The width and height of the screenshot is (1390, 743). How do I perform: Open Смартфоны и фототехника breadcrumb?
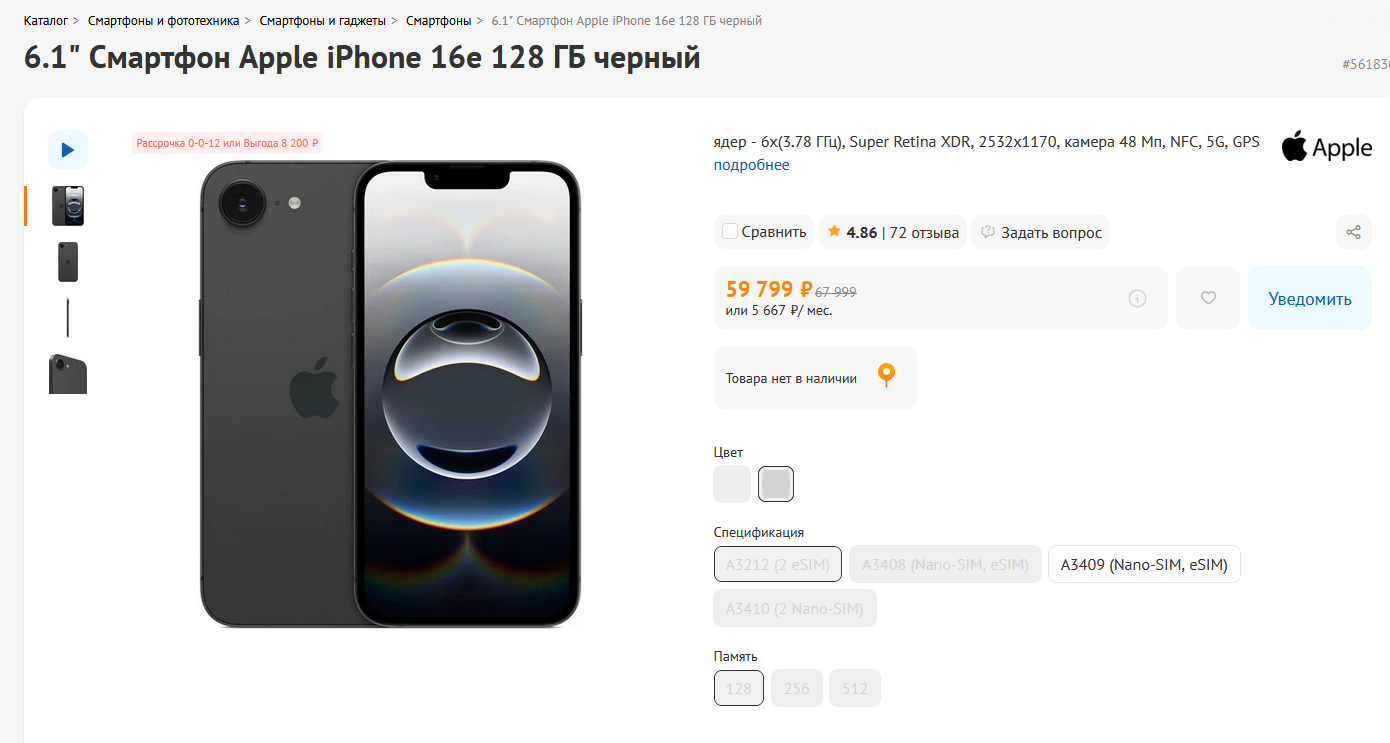coord(164,20)
